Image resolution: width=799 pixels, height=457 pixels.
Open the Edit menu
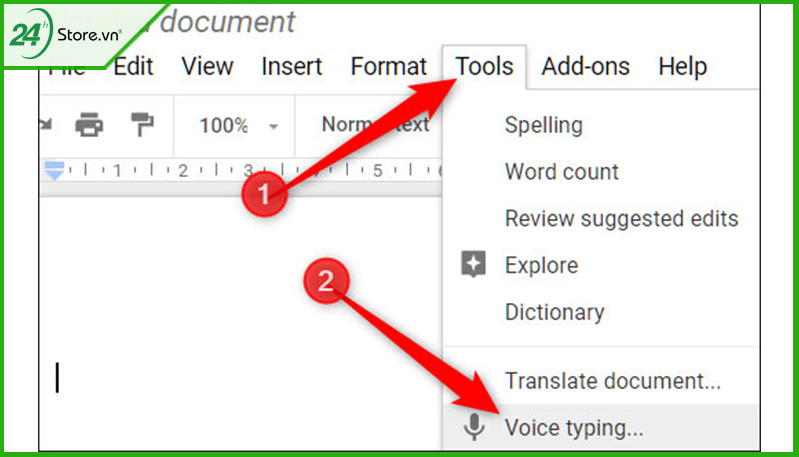[x=133, y=67]
